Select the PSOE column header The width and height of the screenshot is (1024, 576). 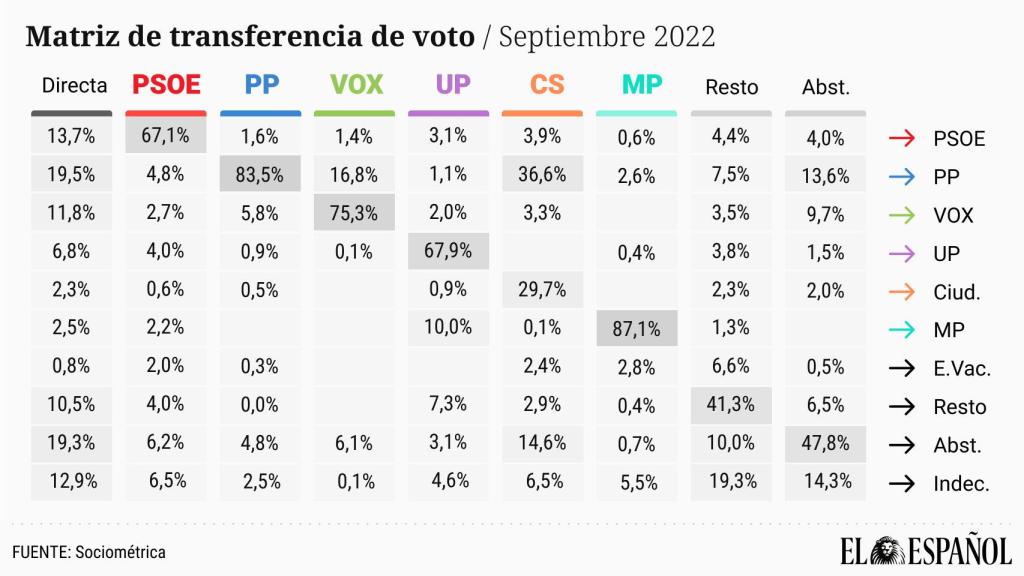coord(166,85)
